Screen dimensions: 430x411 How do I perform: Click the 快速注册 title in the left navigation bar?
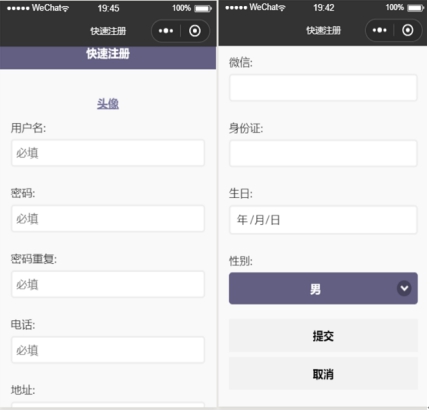coord(108,31)
